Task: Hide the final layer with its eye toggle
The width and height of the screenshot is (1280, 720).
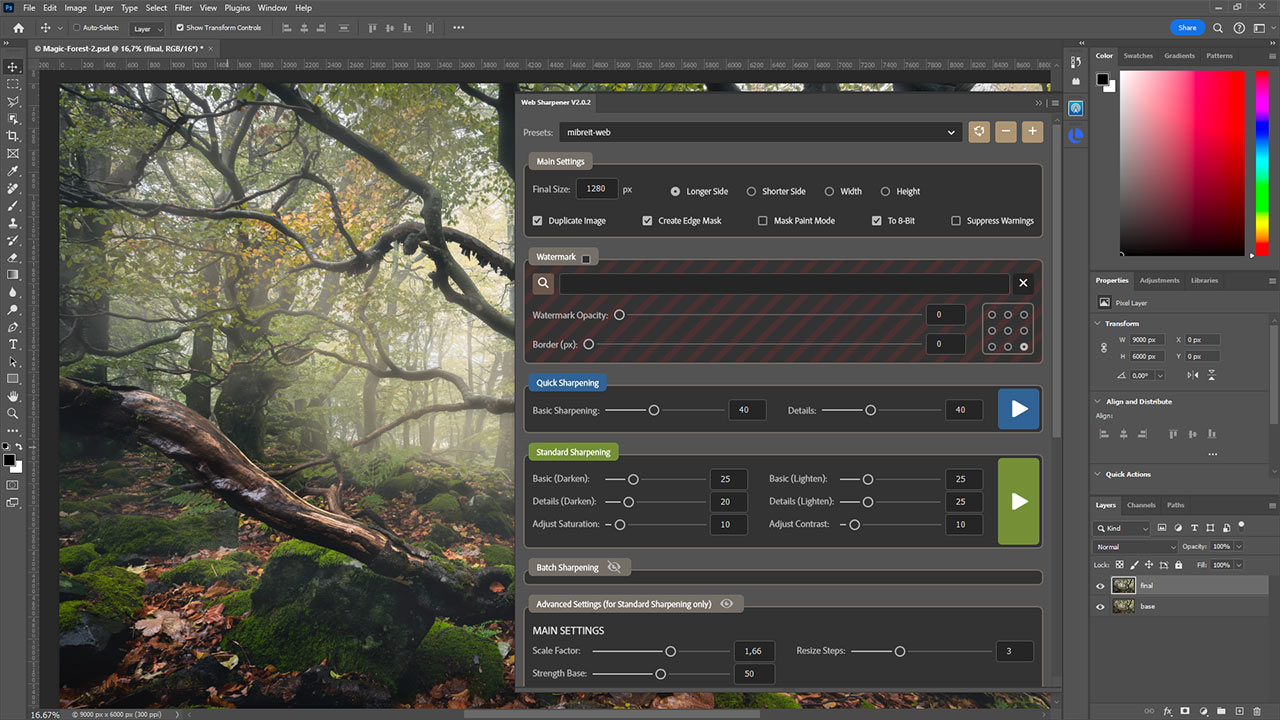Action: point(1100,585)
